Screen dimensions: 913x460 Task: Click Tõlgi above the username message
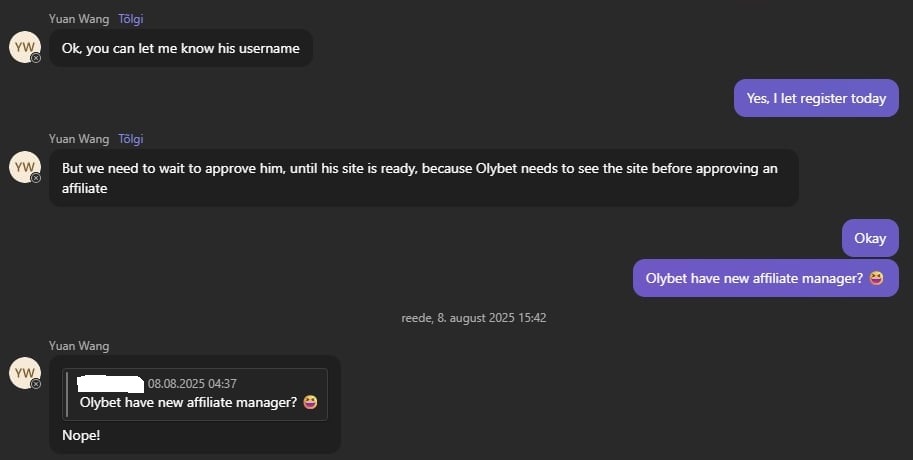(x=130, y=19)
